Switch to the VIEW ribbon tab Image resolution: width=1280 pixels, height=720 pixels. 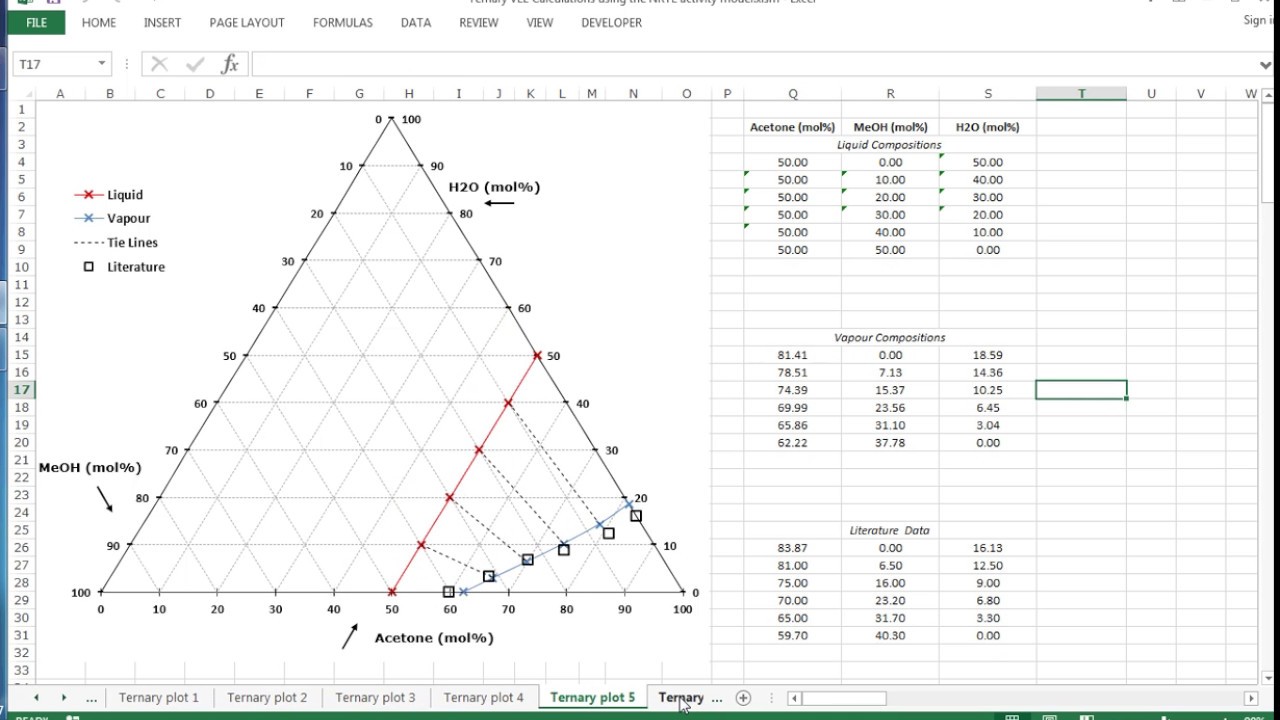click(x=540, y=22)
